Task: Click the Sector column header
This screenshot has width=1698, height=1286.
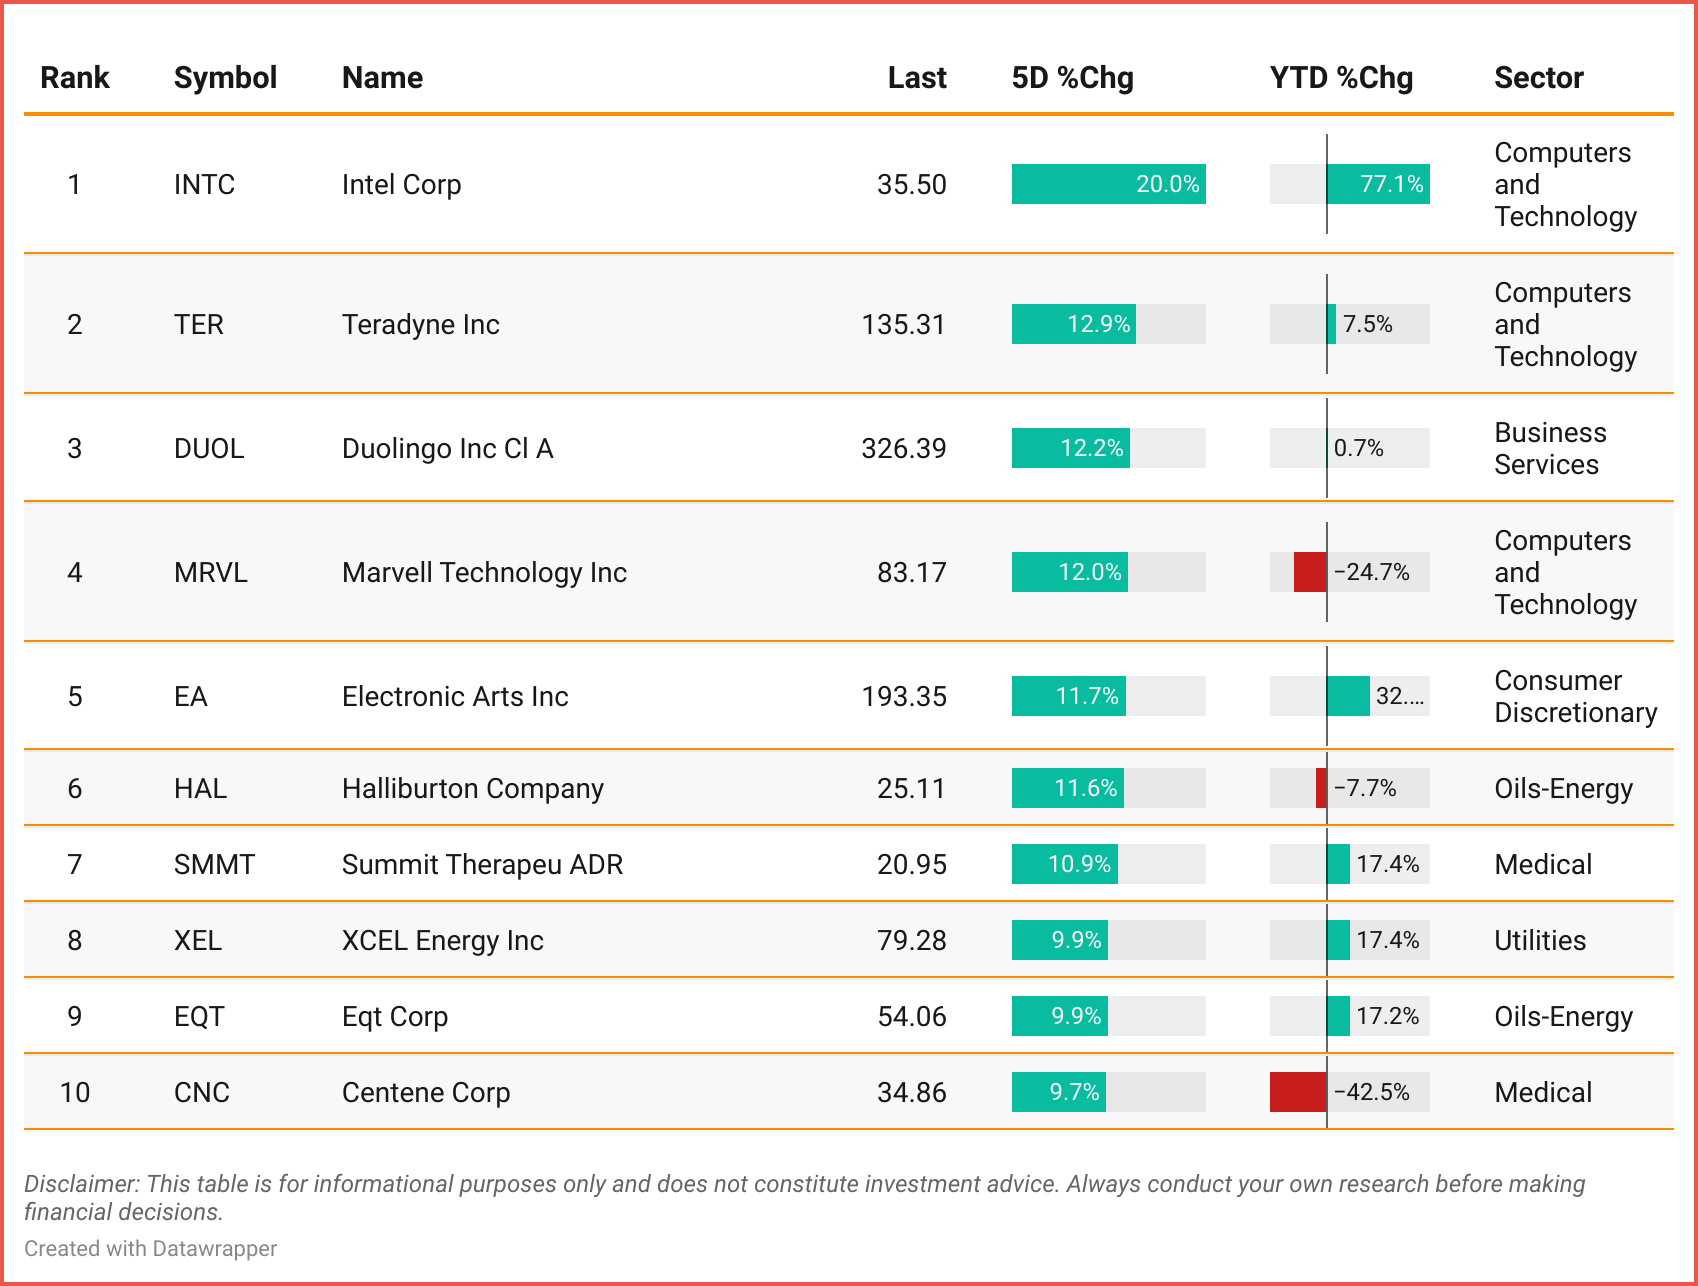Action: (x=1538, y=78)
